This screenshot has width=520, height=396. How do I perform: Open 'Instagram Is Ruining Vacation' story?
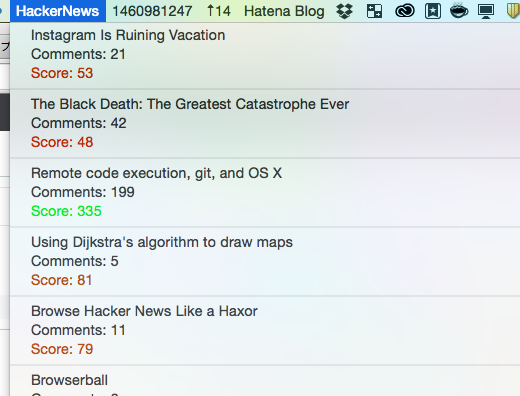click(128, 35)
